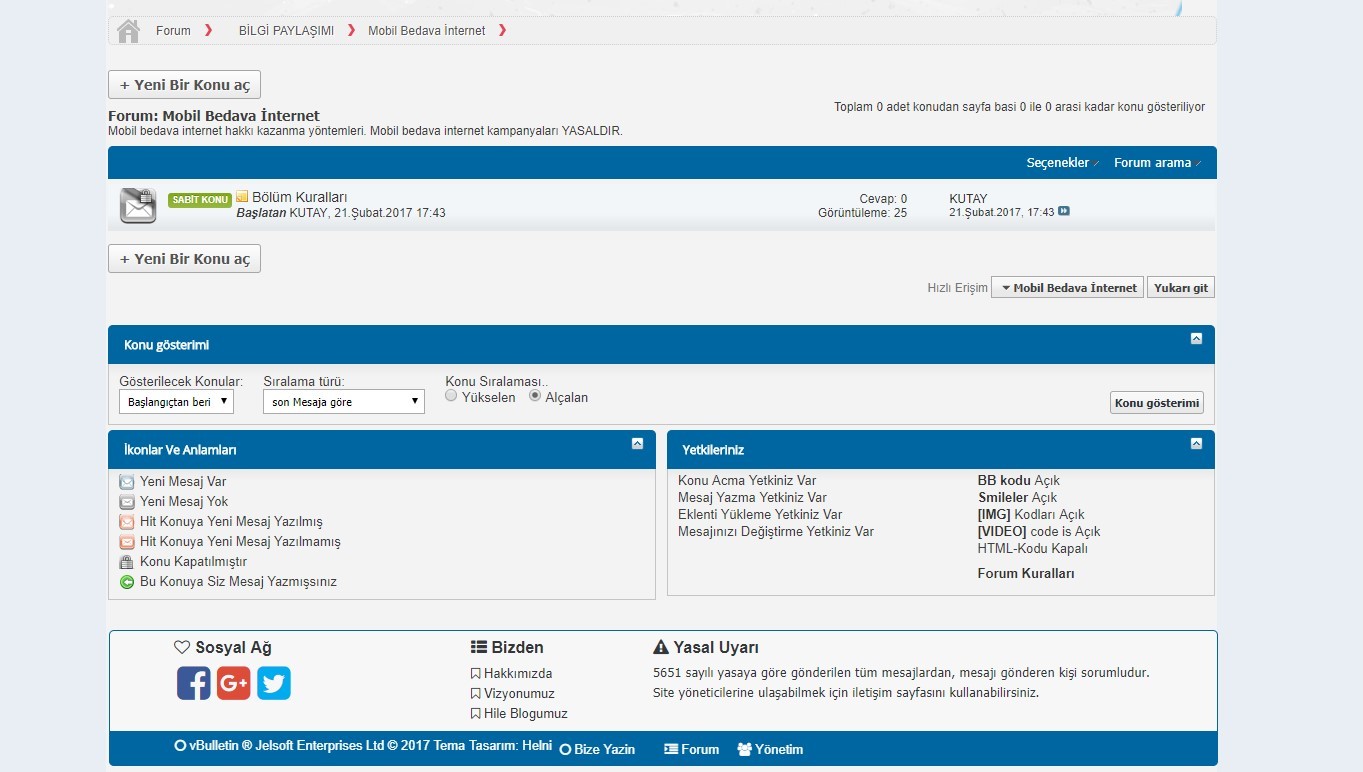1363x772 pixels.
Task: Open the Sıralama türü dropdown
Action: (x=344, y=402)
